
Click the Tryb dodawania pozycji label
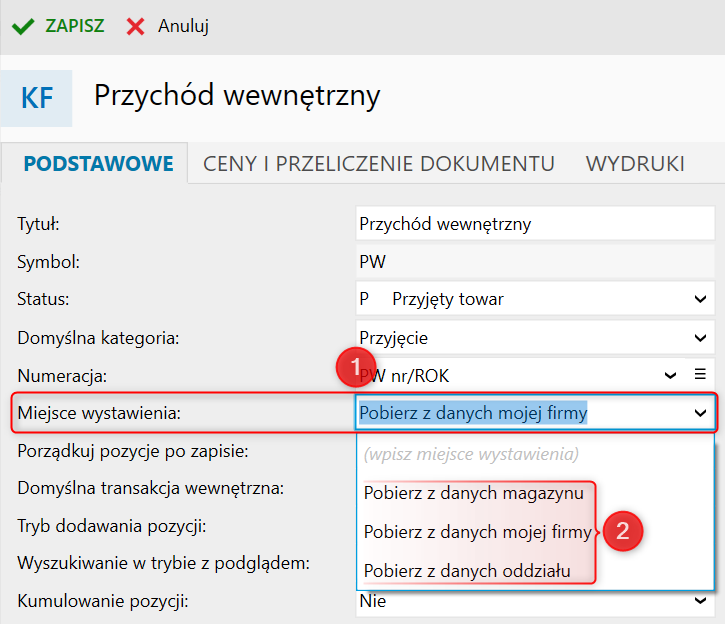click(x=111, y=526)
